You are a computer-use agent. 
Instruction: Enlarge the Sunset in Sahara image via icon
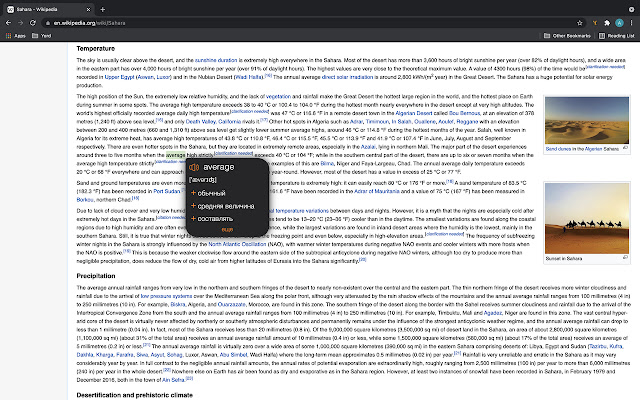[x=625, y=257]
